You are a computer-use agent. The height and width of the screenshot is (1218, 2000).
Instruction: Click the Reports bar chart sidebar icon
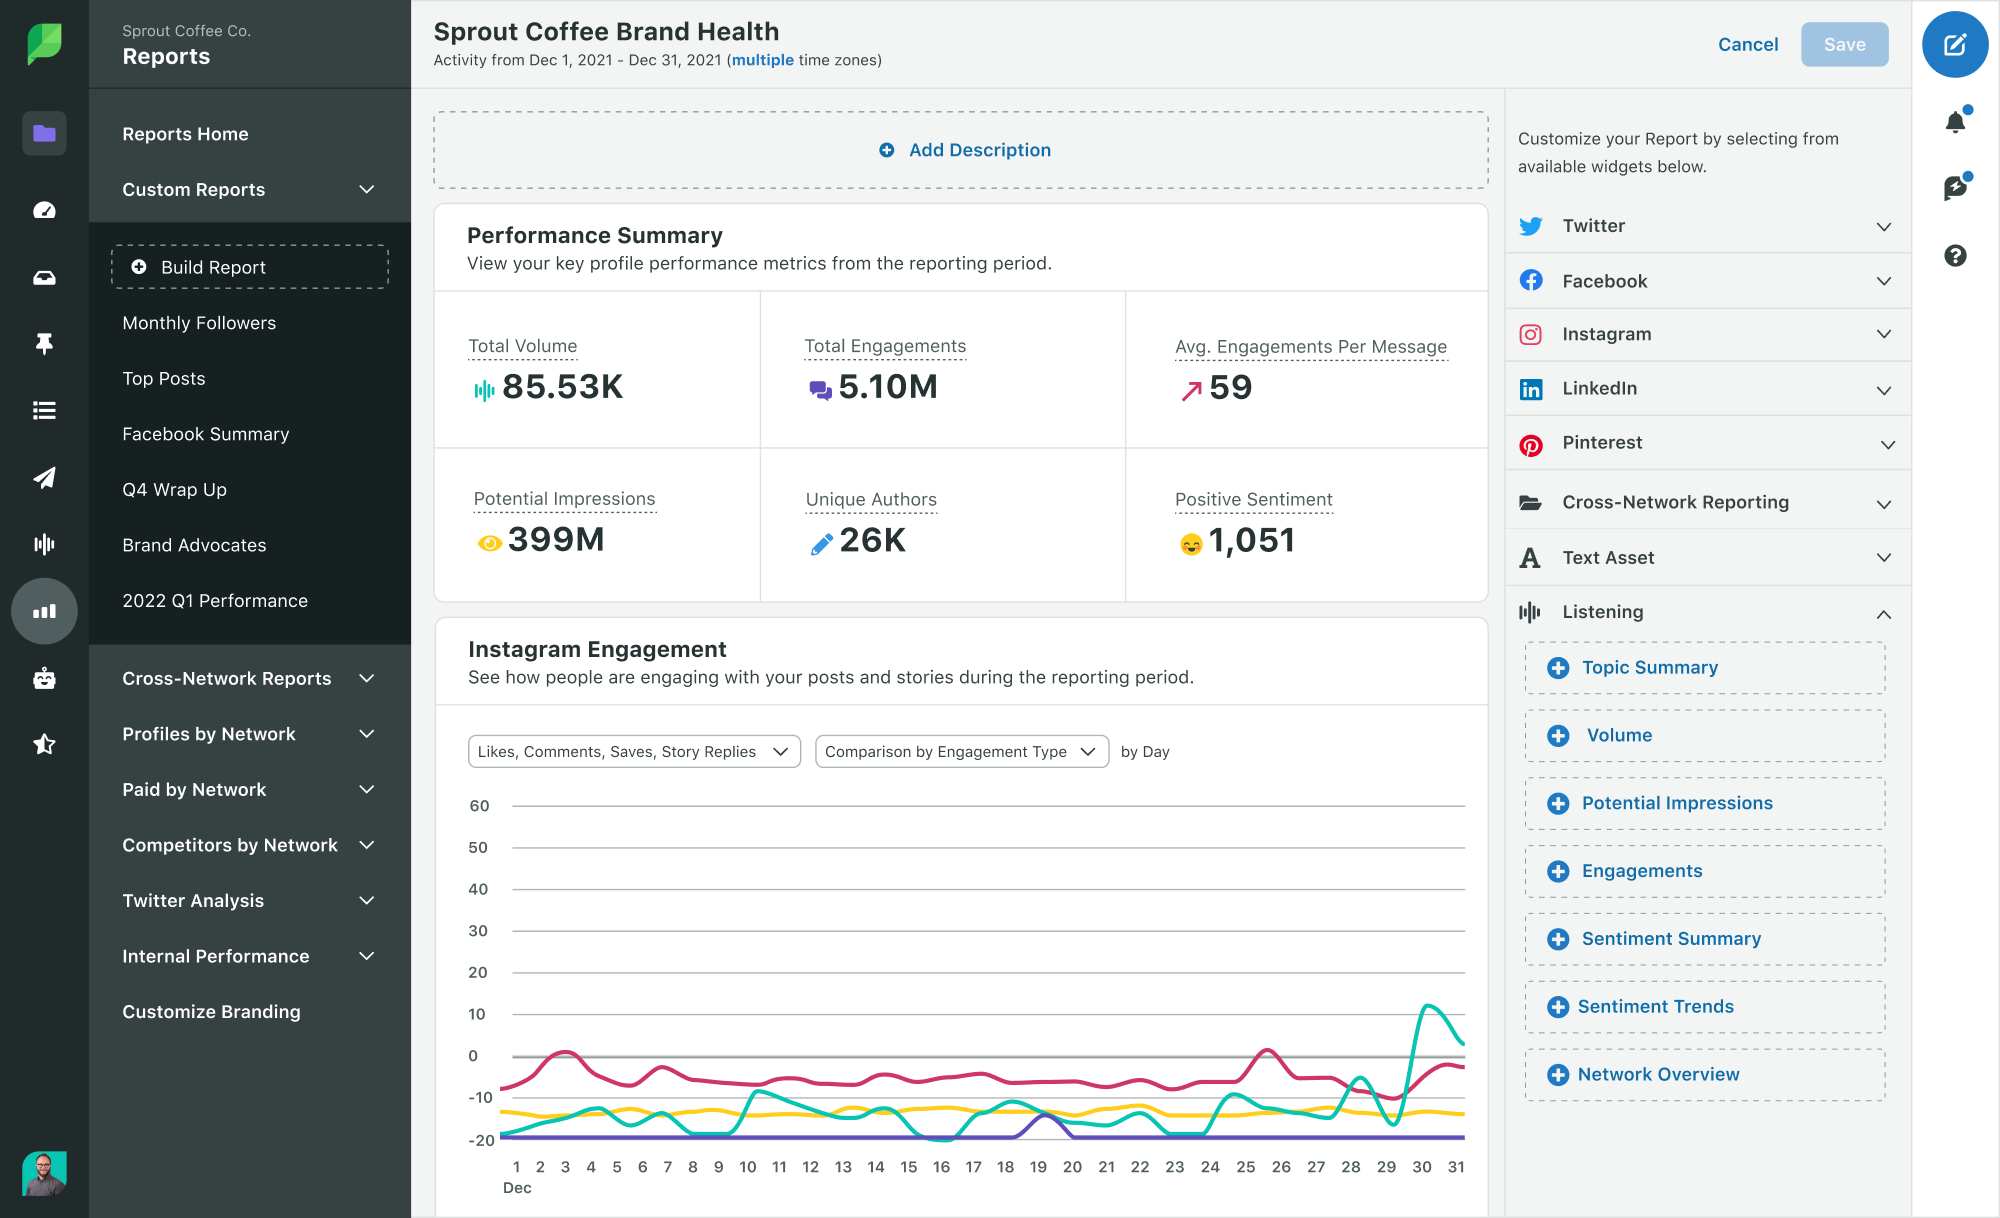point(44,611)
